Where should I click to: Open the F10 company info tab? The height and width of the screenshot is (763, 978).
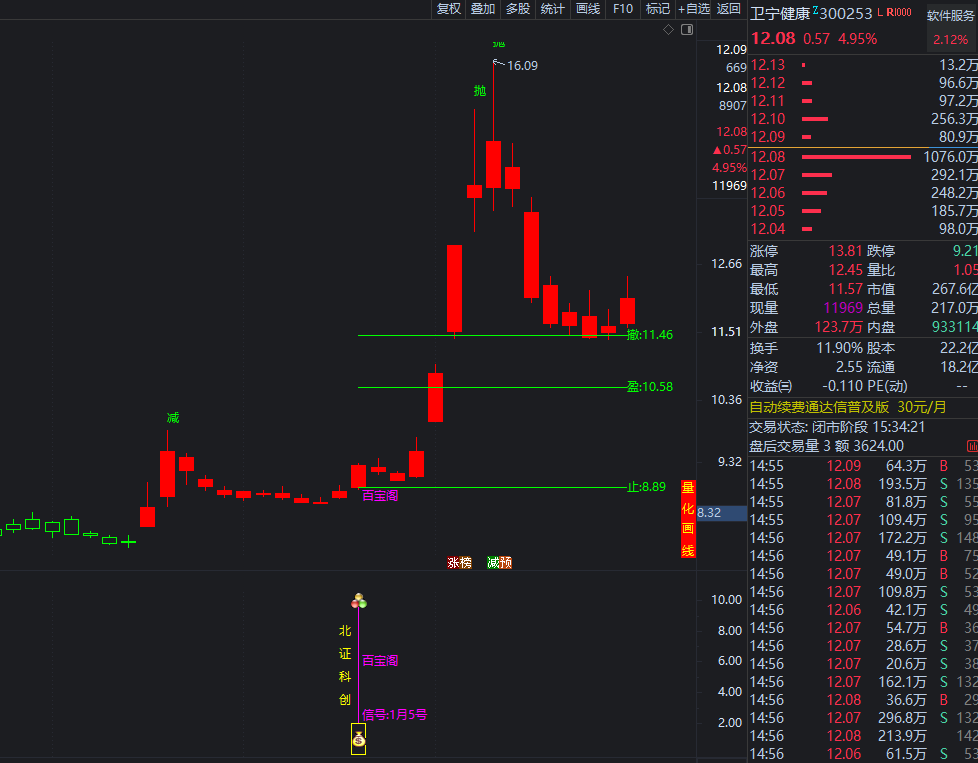click(623, 9)
